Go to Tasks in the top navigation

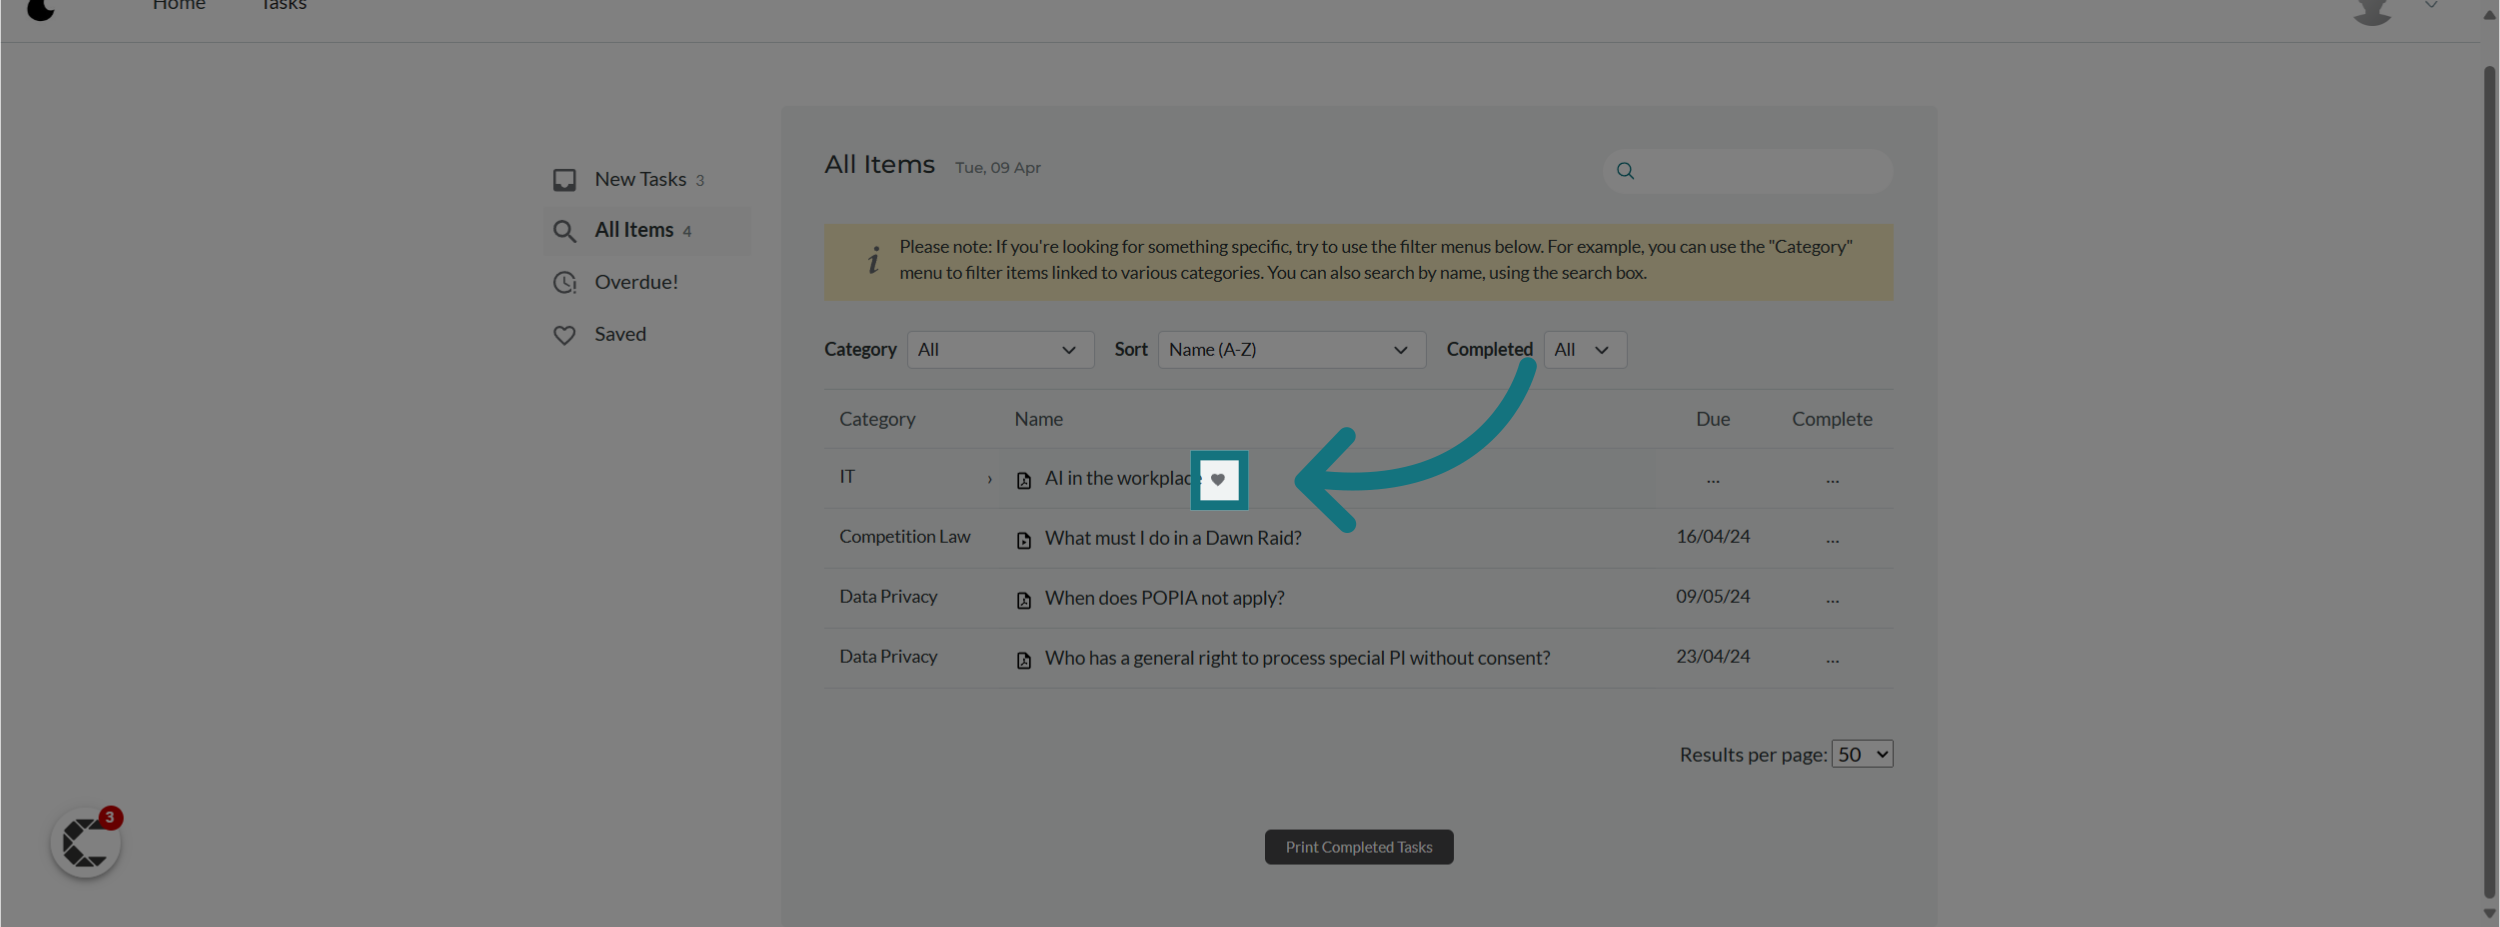tap(283, 5)
